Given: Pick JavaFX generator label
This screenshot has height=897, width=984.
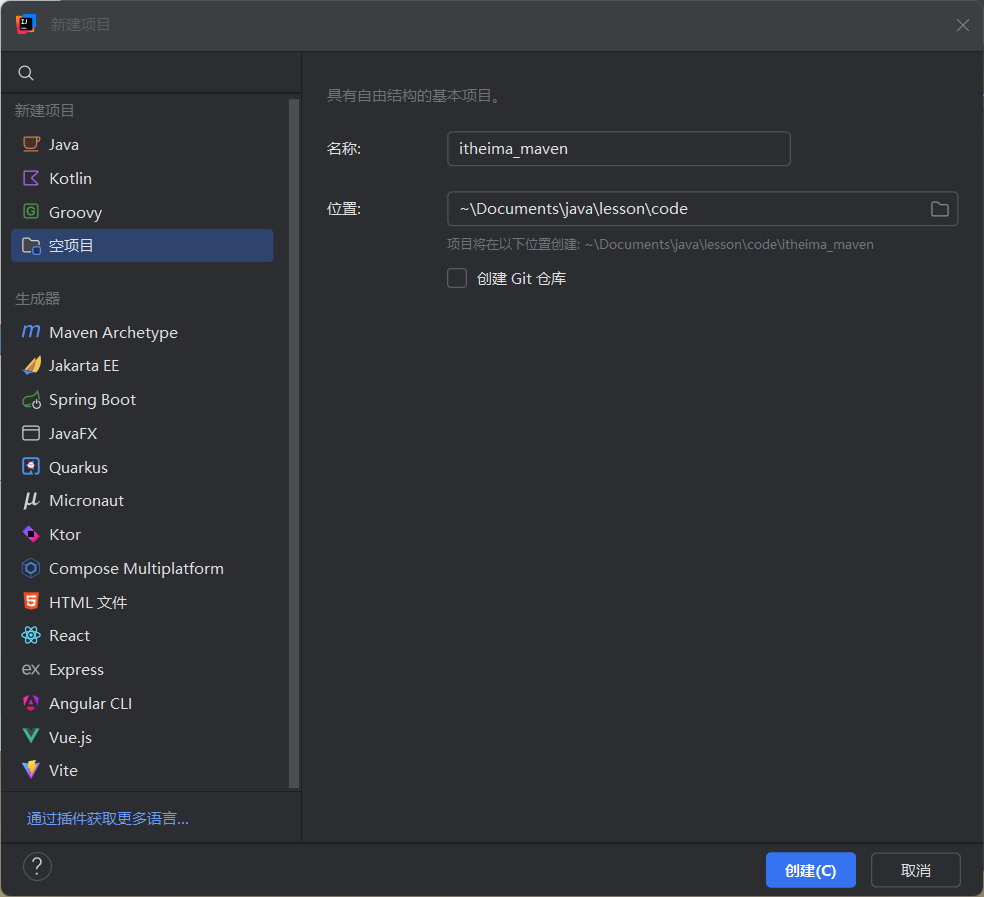Looking at the screenshot, I should click(73, 434).
